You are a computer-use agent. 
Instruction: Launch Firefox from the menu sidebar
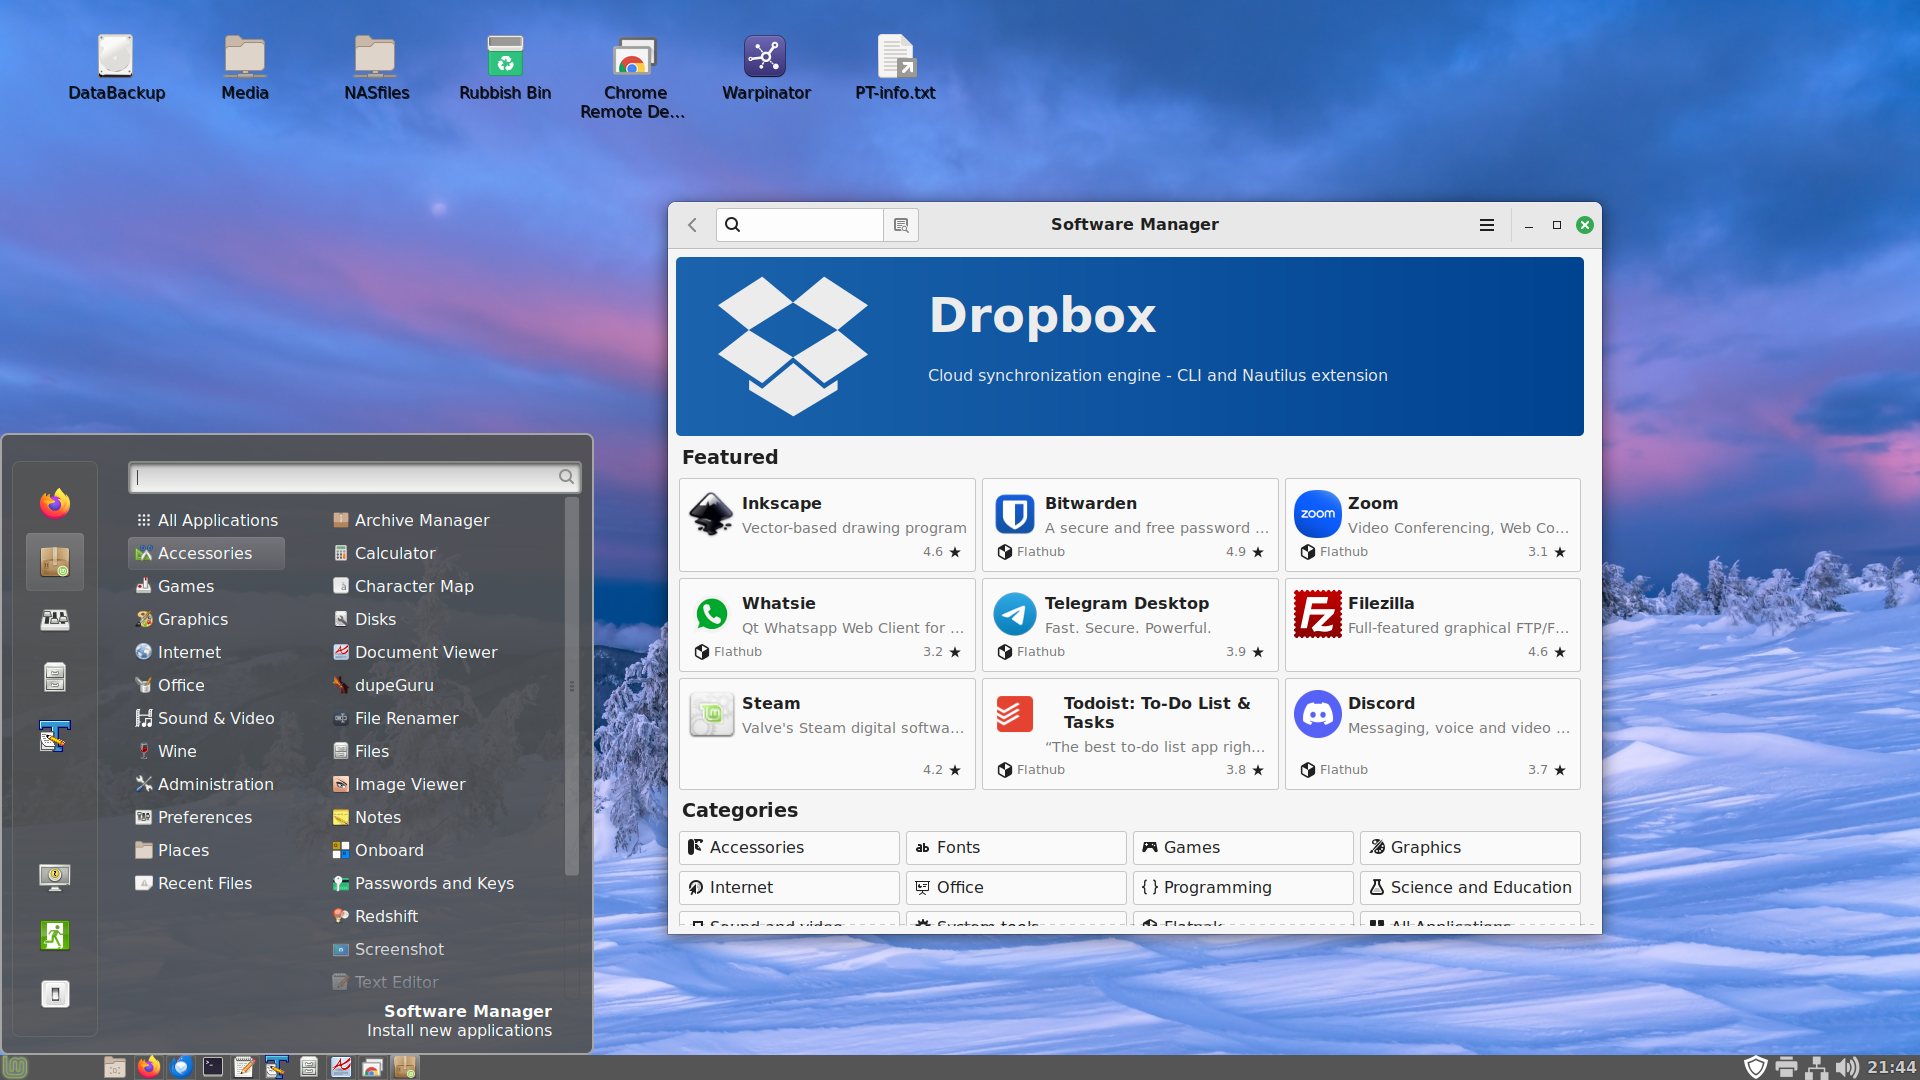(x=54, y=503)
